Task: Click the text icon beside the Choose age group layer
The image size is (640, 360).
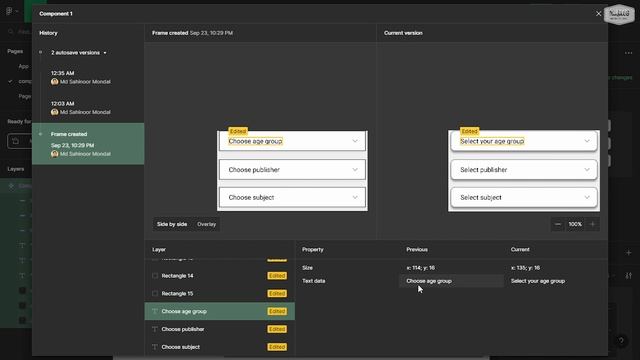Action: tap(155, 311)
